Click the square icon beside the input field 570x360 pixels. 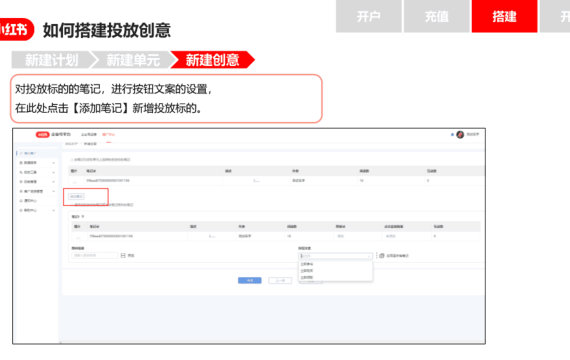(123, 256)
